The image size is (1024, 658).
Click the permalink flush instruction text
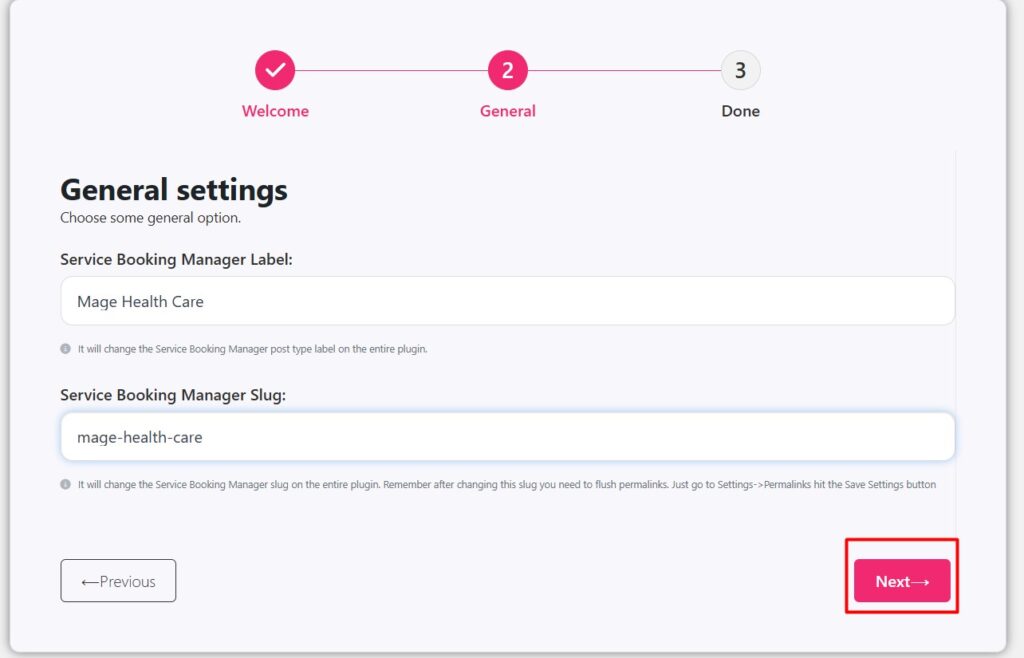(500, 484)
